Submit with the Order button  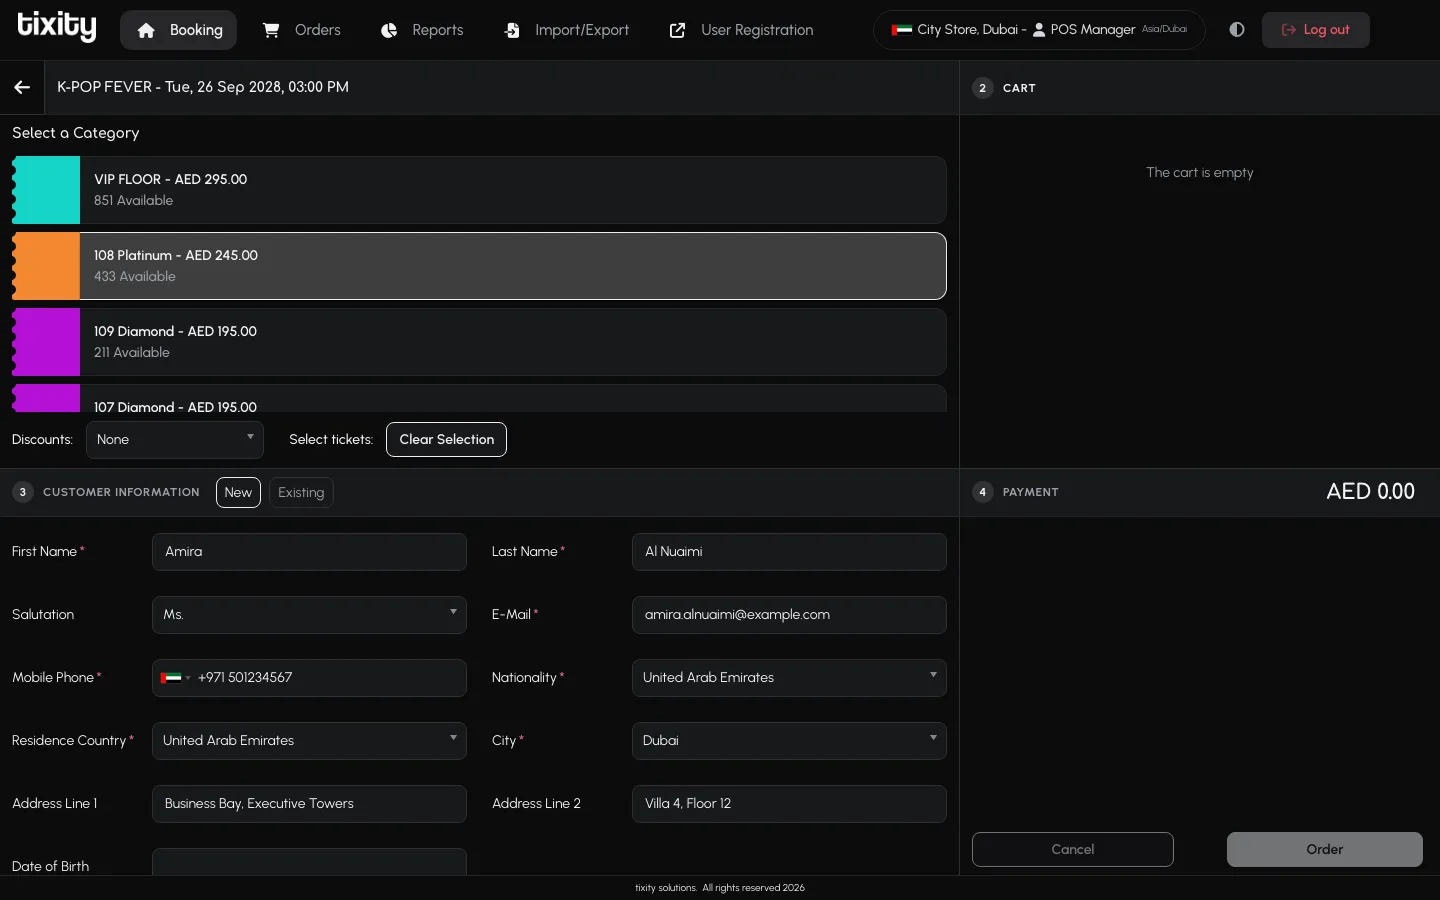click(1325, 850)
